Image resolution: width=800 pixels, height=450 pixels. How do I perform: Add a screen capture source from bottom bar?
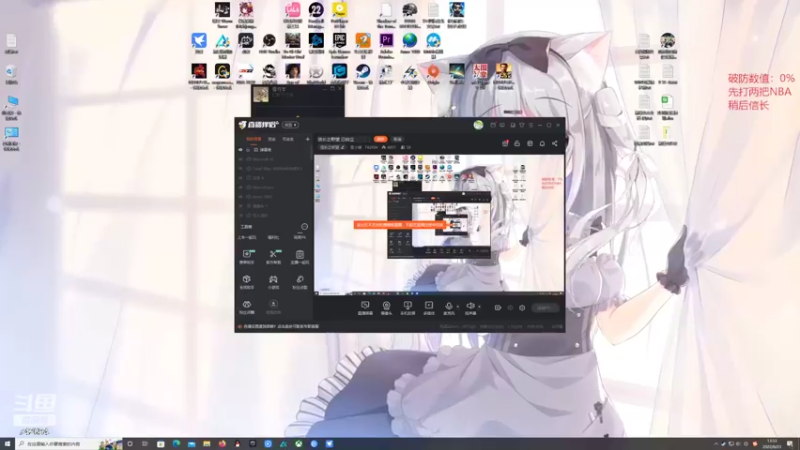click(365, 308)
